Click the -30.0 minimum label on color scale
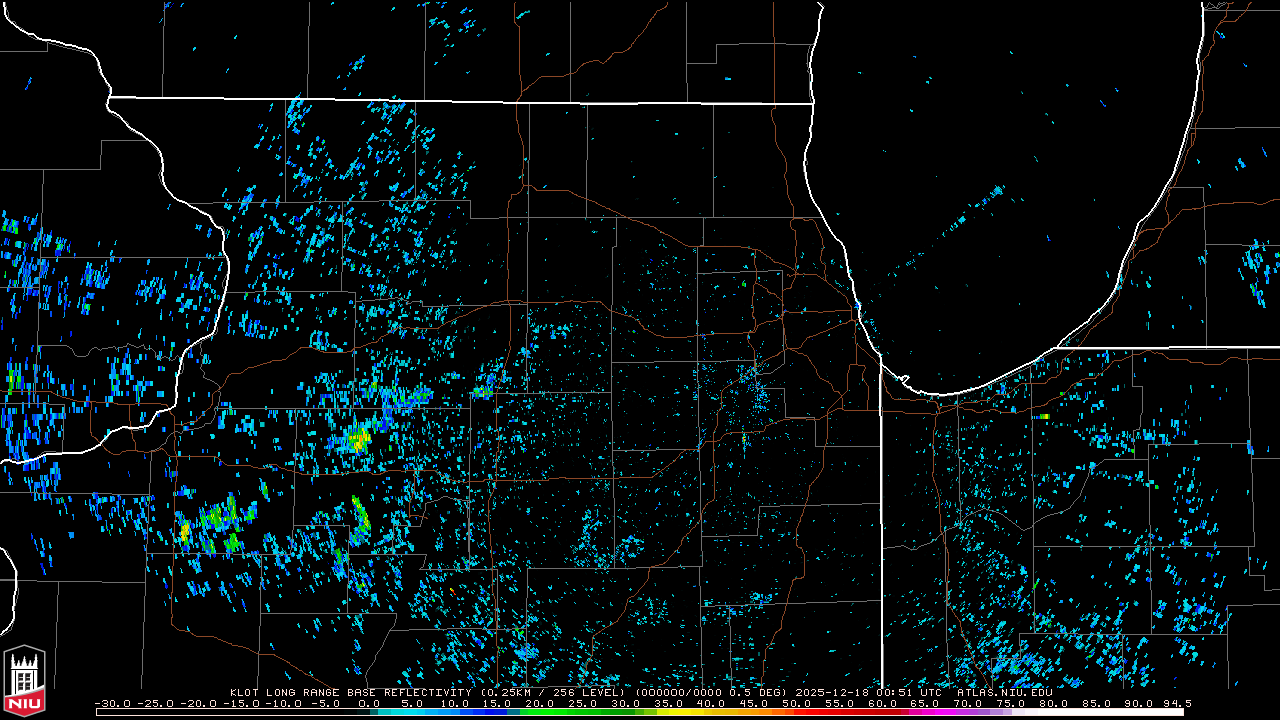The image size is (1280, 720). tap(112, 703)
